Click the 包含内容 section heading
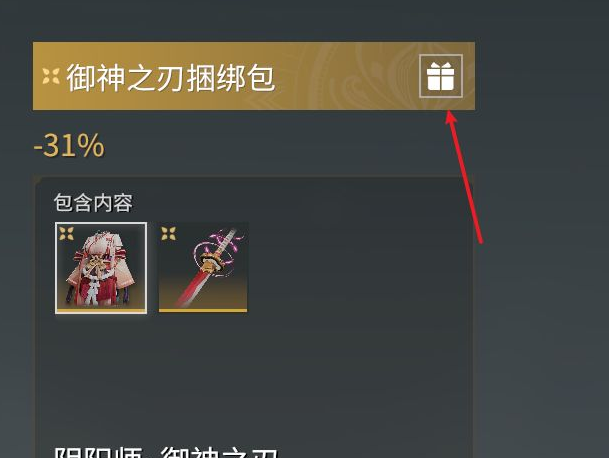Viewport: 609px width, 458px height. pos(93,202)
